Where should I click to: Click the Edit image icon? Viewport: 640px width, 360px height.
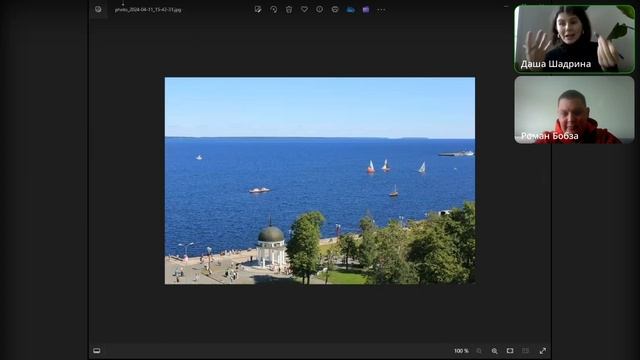(x=258, y=9)
